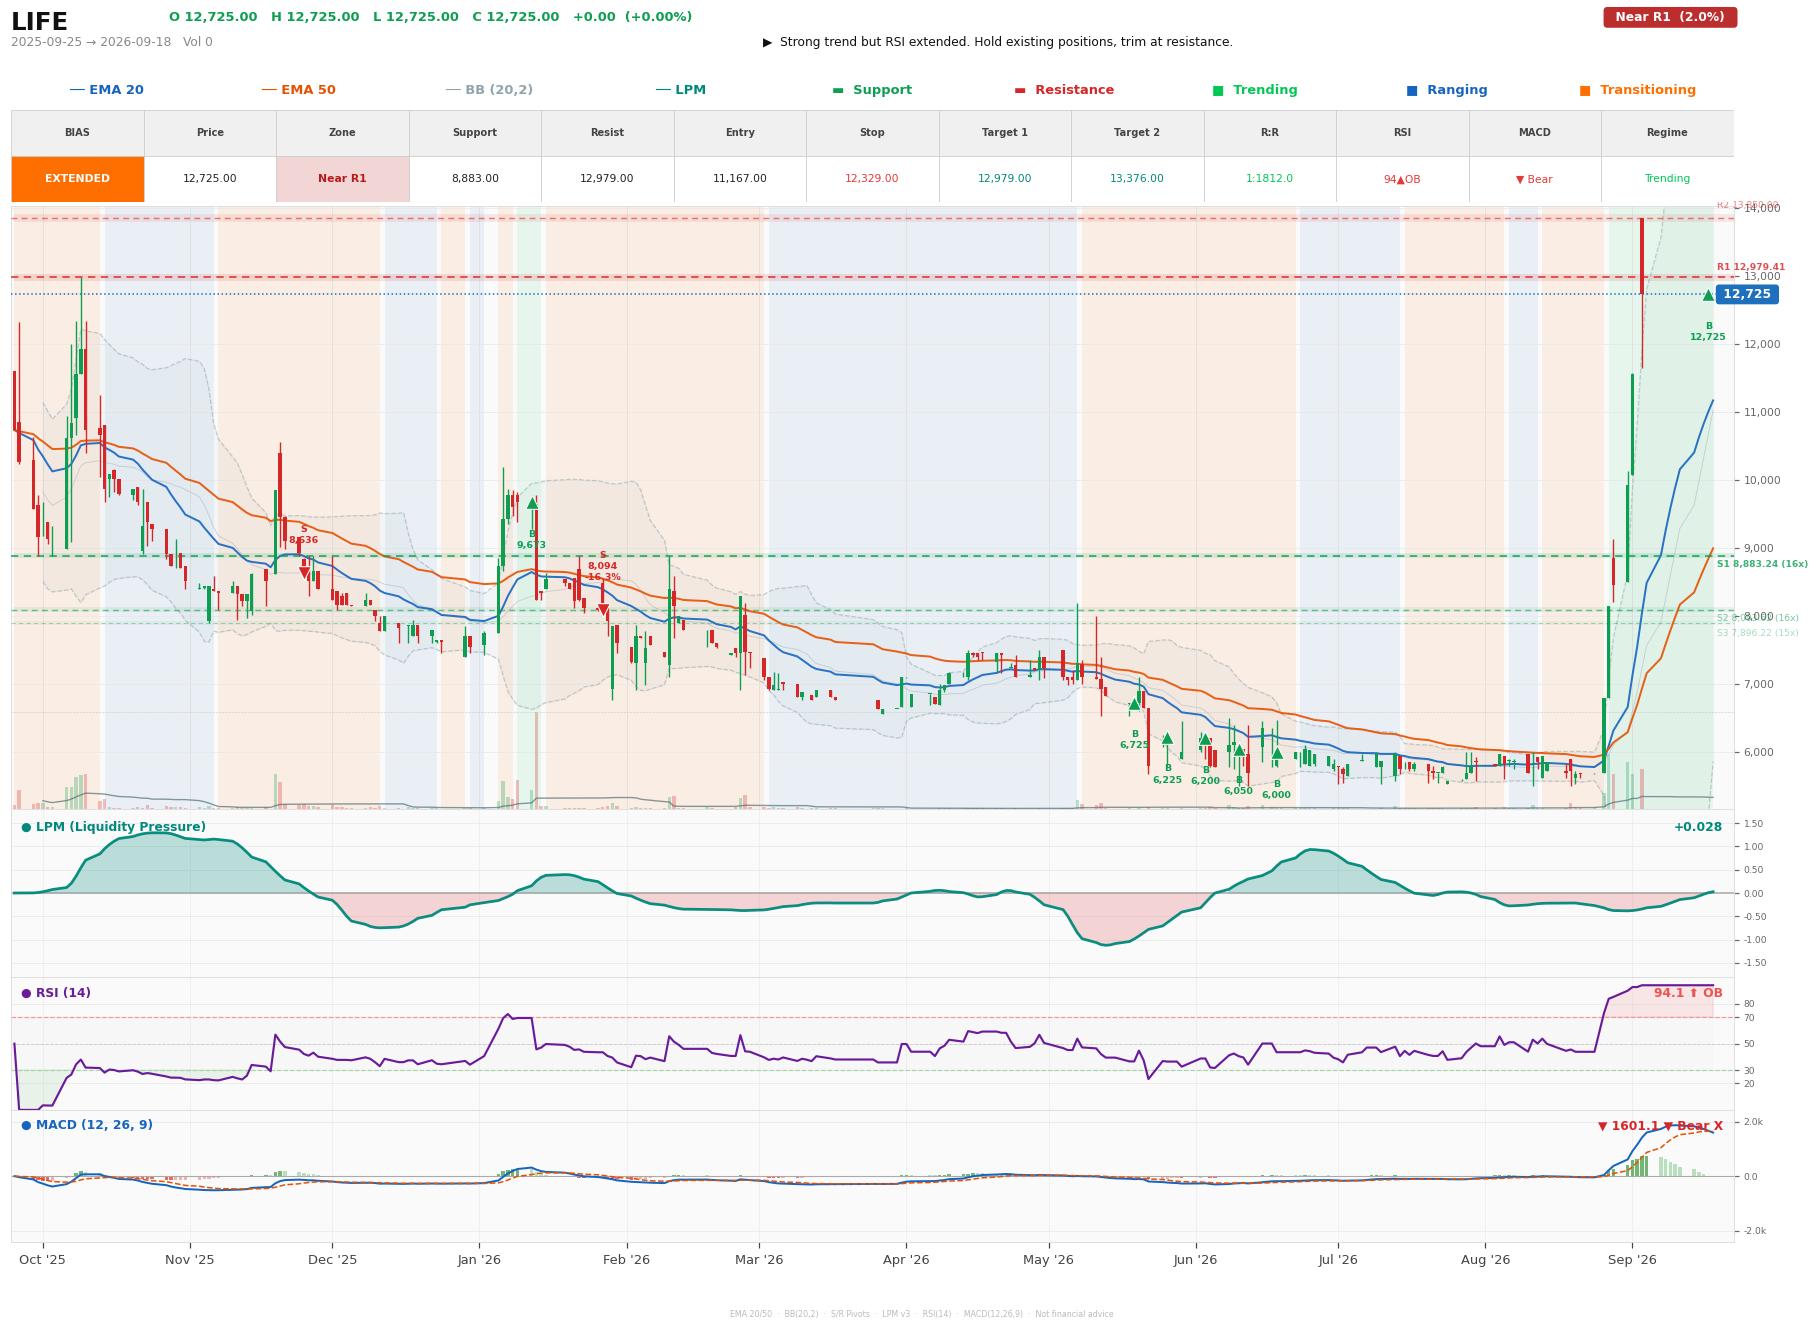
Task: Click the S 8,094 -16.3% sell label
Action: click(x=603, y=566)
